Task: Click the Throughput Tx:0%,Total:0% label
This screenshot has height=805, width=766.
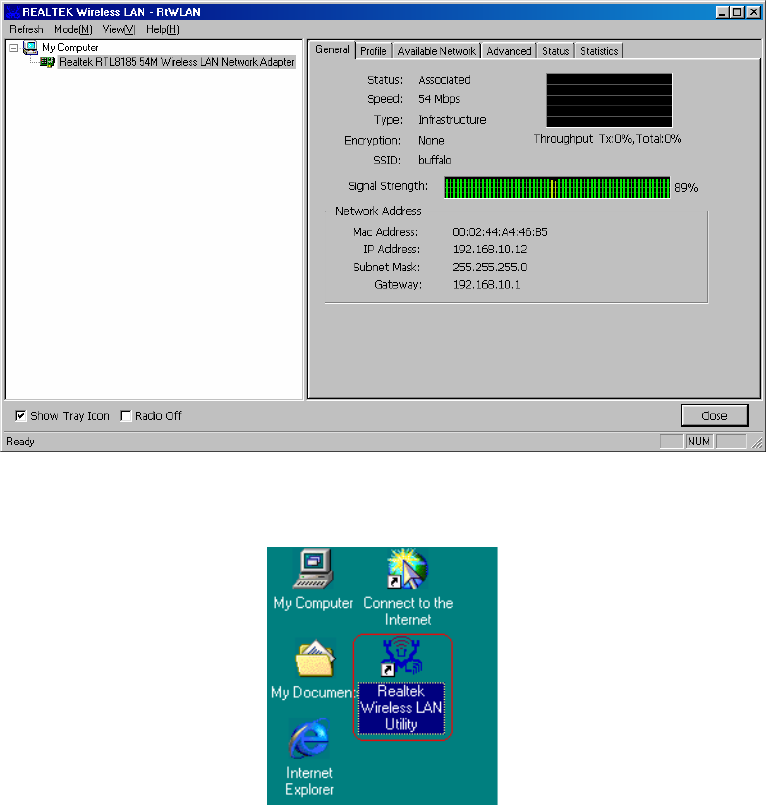Action: [x=607, y=139]
